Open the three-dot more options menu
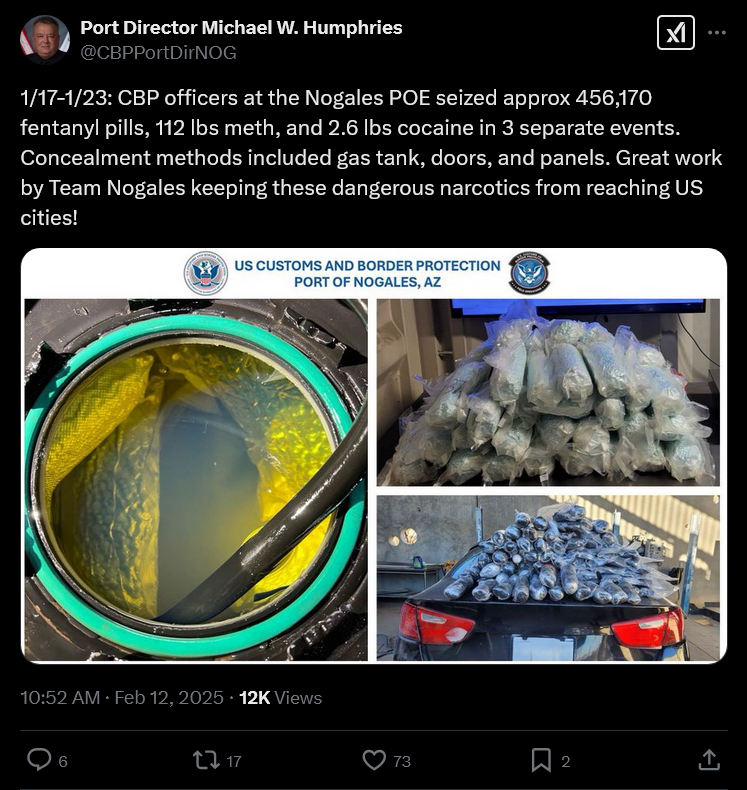The height and width of the screenshot is (790, 747). pos(716,33)
